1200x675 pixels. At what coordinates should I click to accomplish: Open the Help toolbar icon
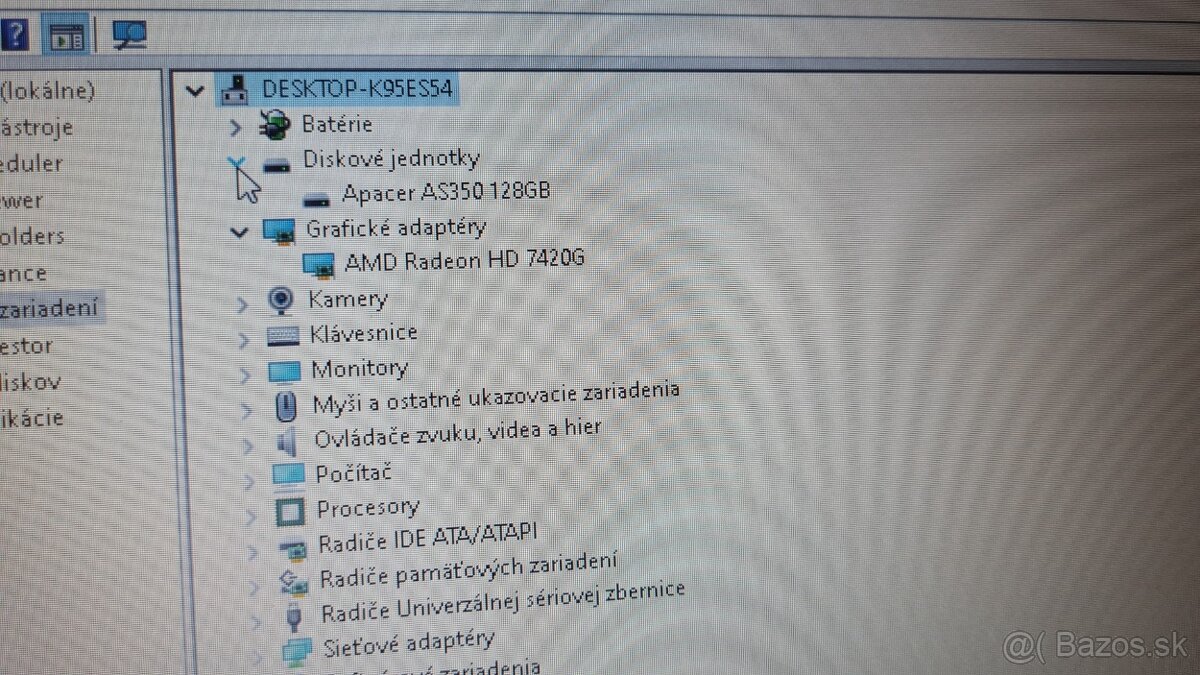point(17,33)
